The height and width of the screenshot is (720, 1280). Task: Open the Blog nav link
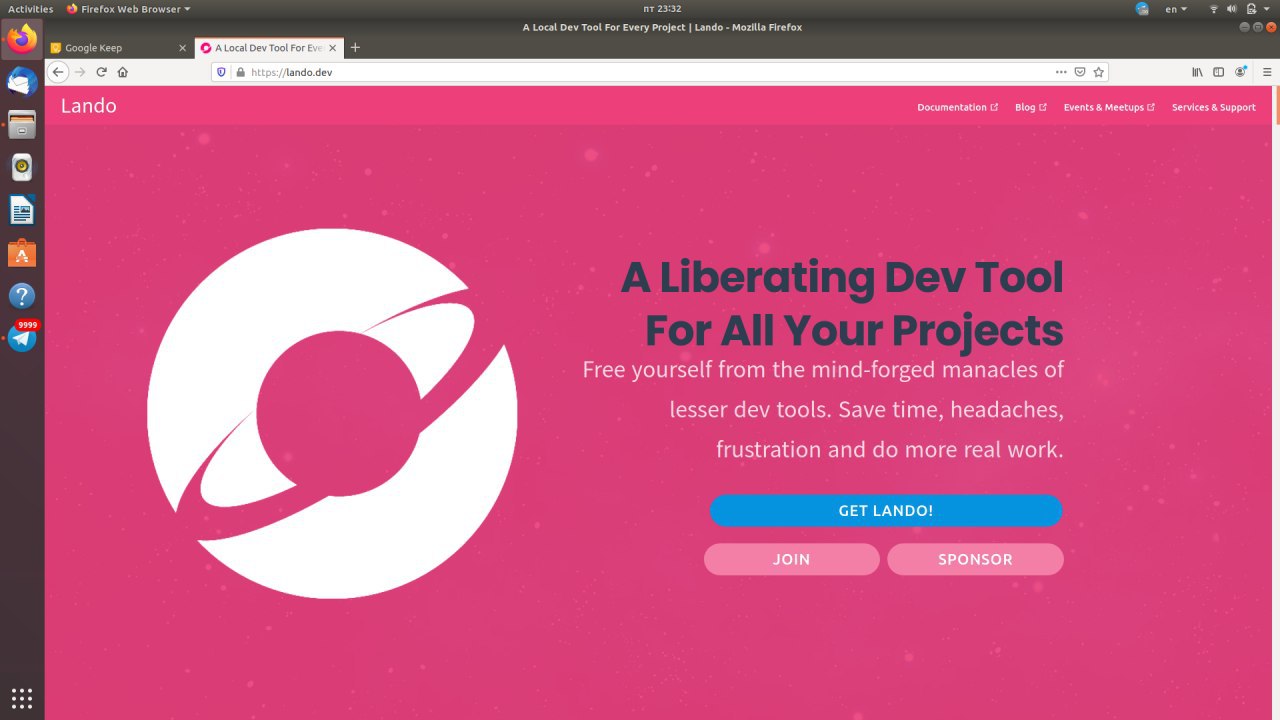(1030, 107)
